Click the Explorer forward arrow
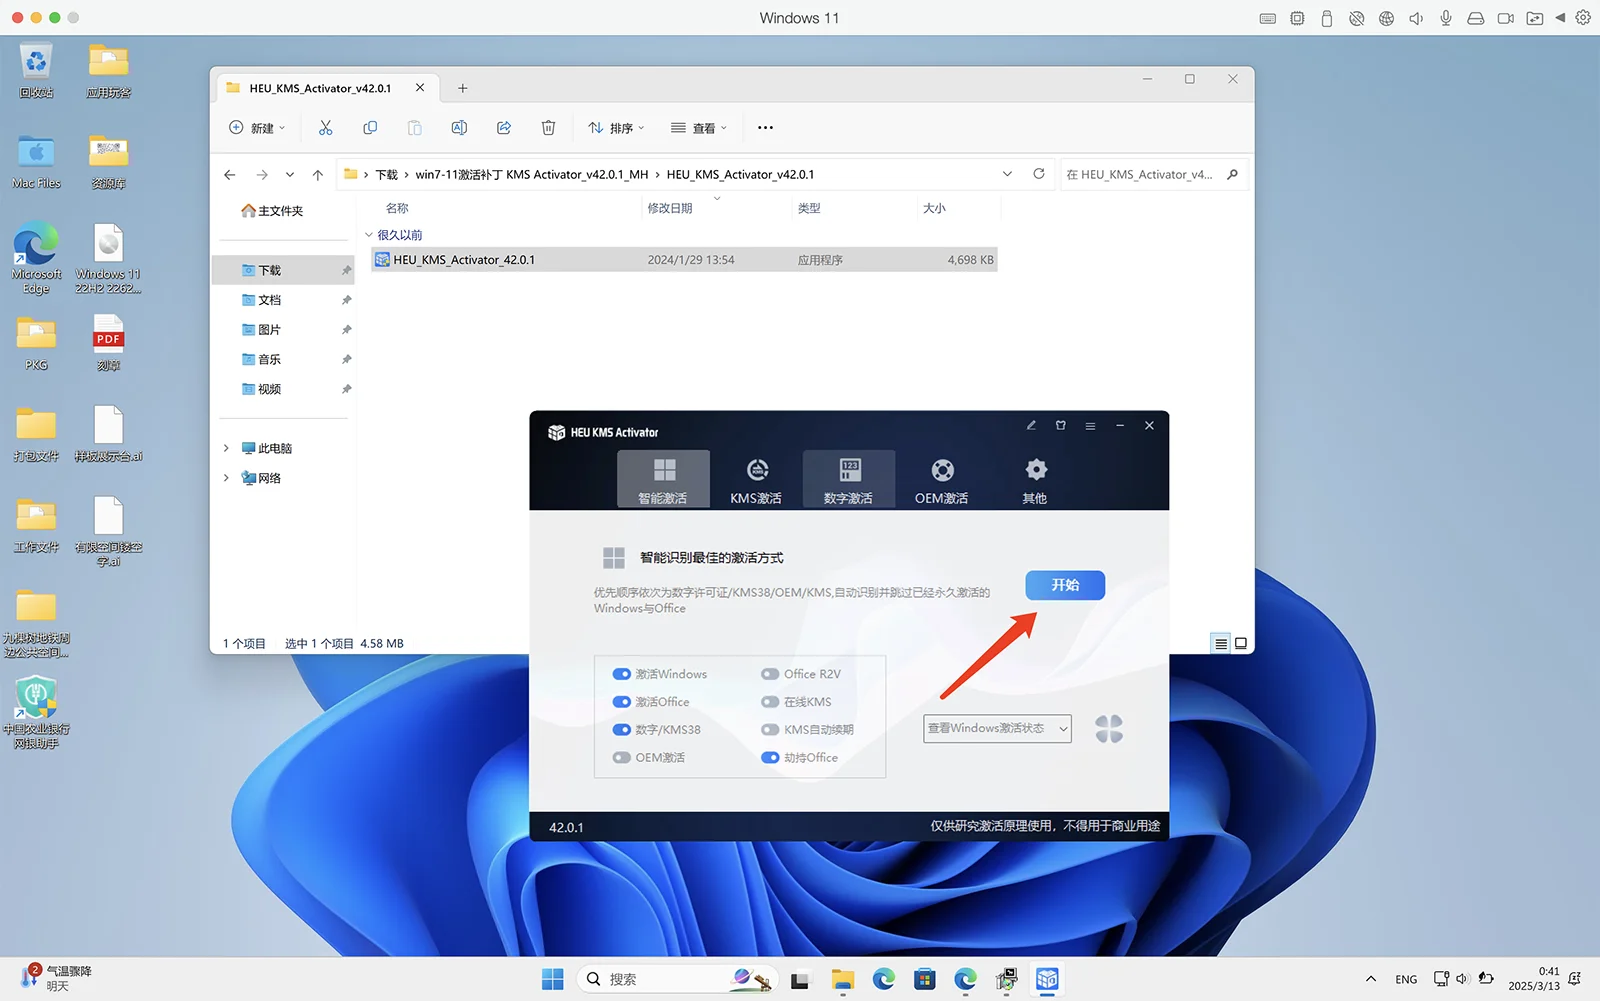Screen dimensions: 1600x1001 (x=262, y=175)
